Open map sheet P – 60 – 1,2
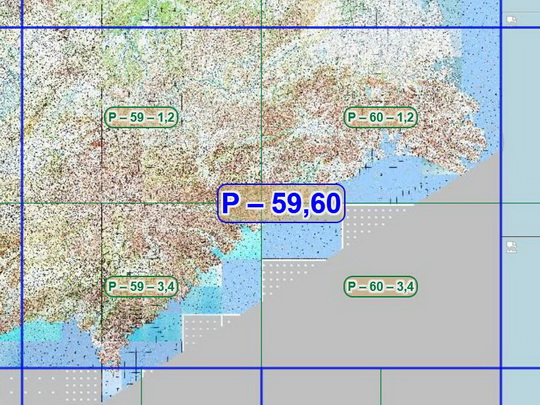 point(381,117)
